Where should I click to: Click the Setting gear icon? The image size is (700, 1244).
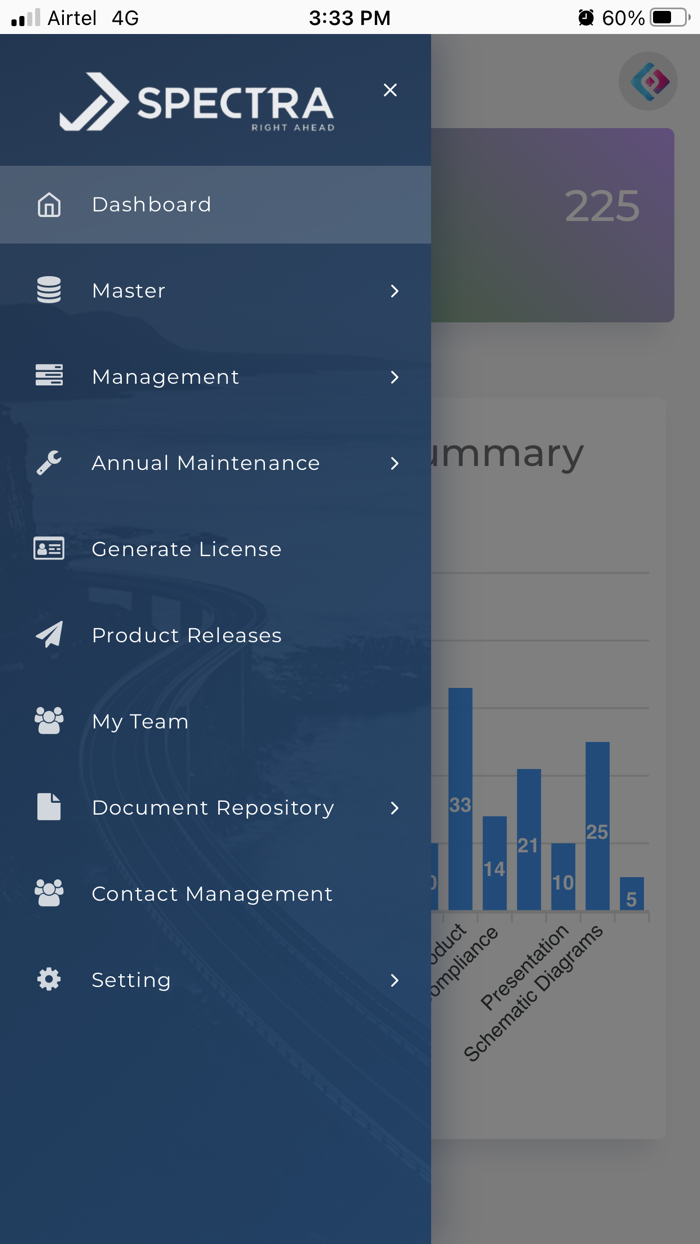tap(49, 979)
